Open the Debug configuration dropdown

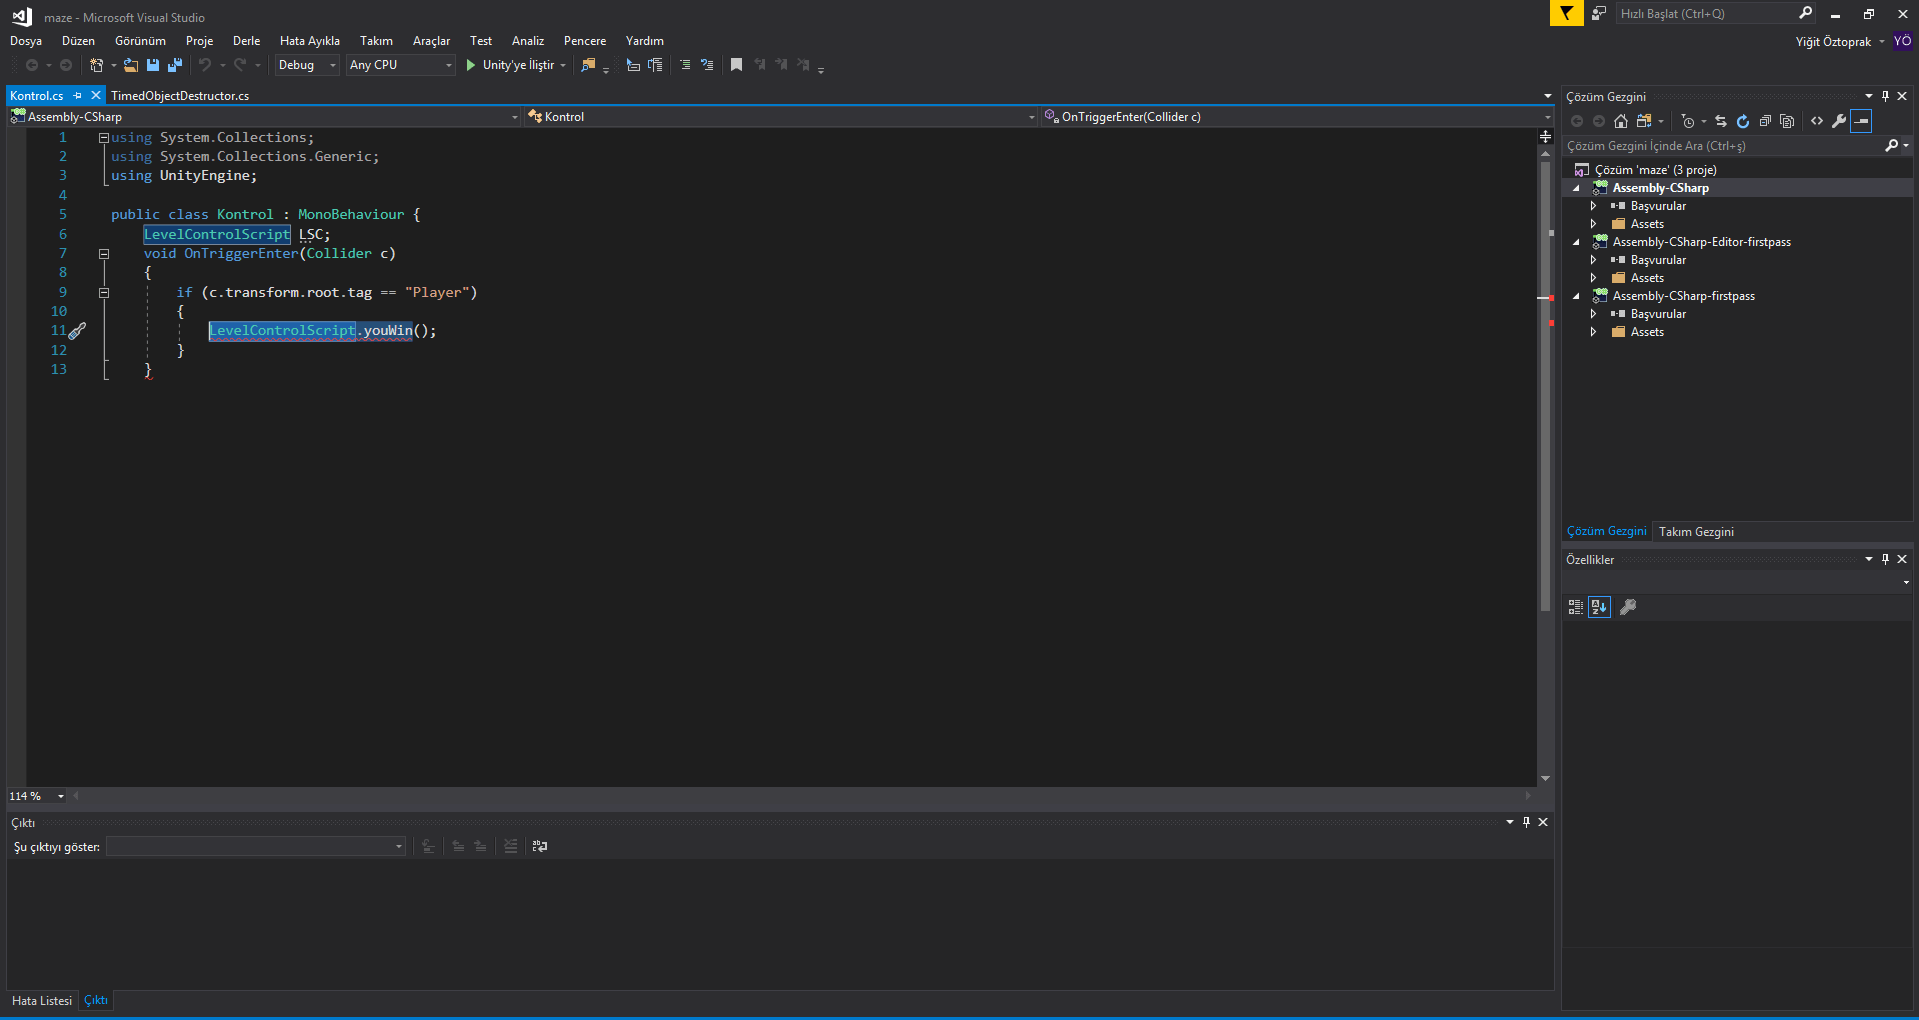[307, 65]
